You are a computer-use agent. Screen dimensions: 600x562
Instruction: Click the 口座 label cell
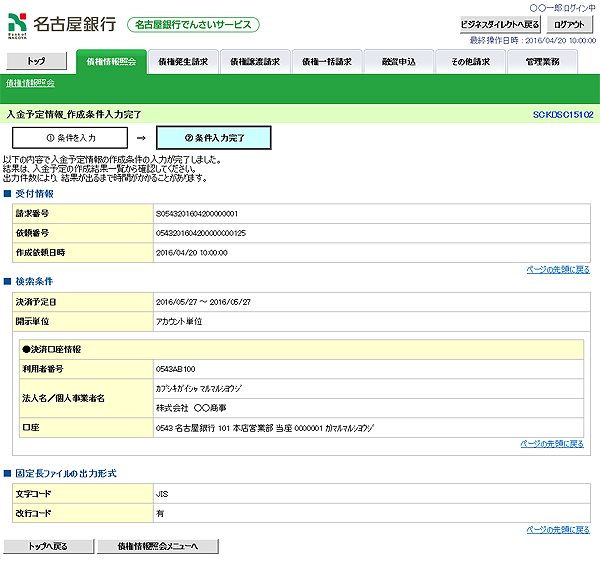point(86,428)
